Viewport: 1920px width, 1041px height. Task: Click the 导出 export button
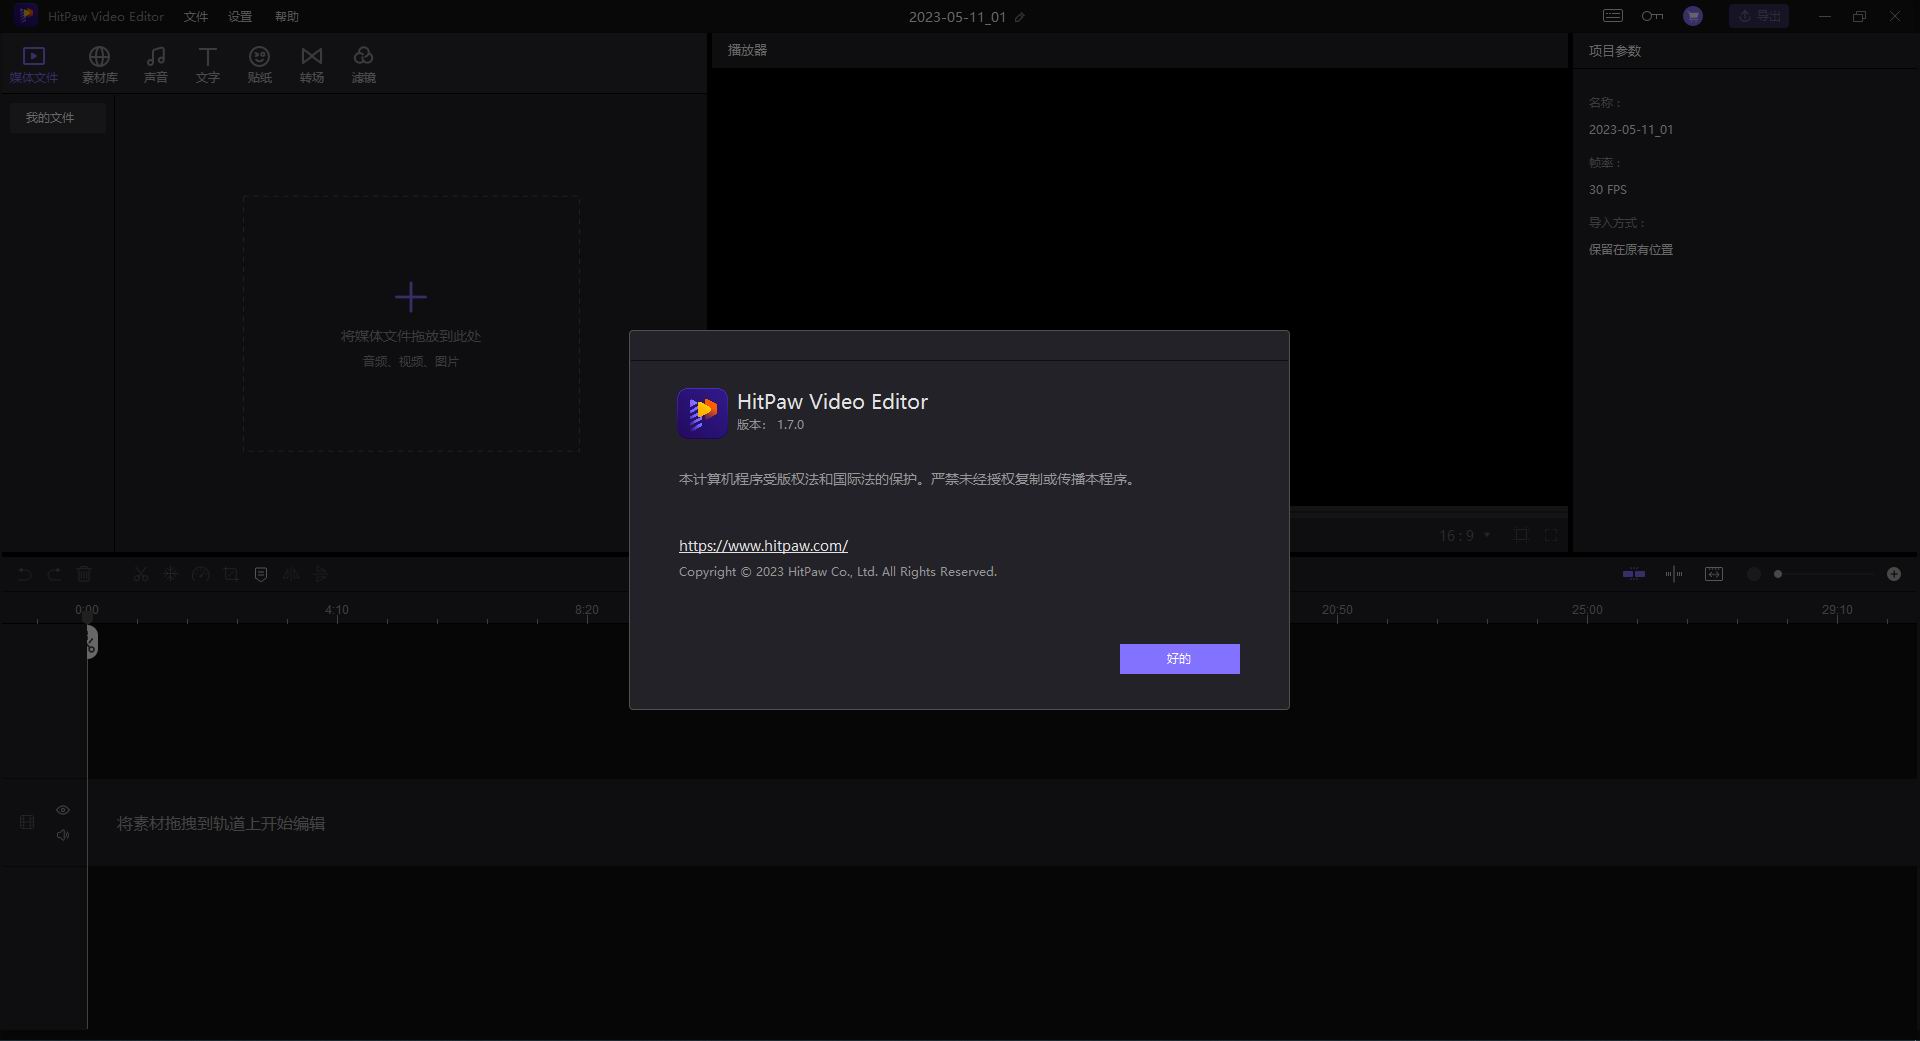pos(1759,16)
